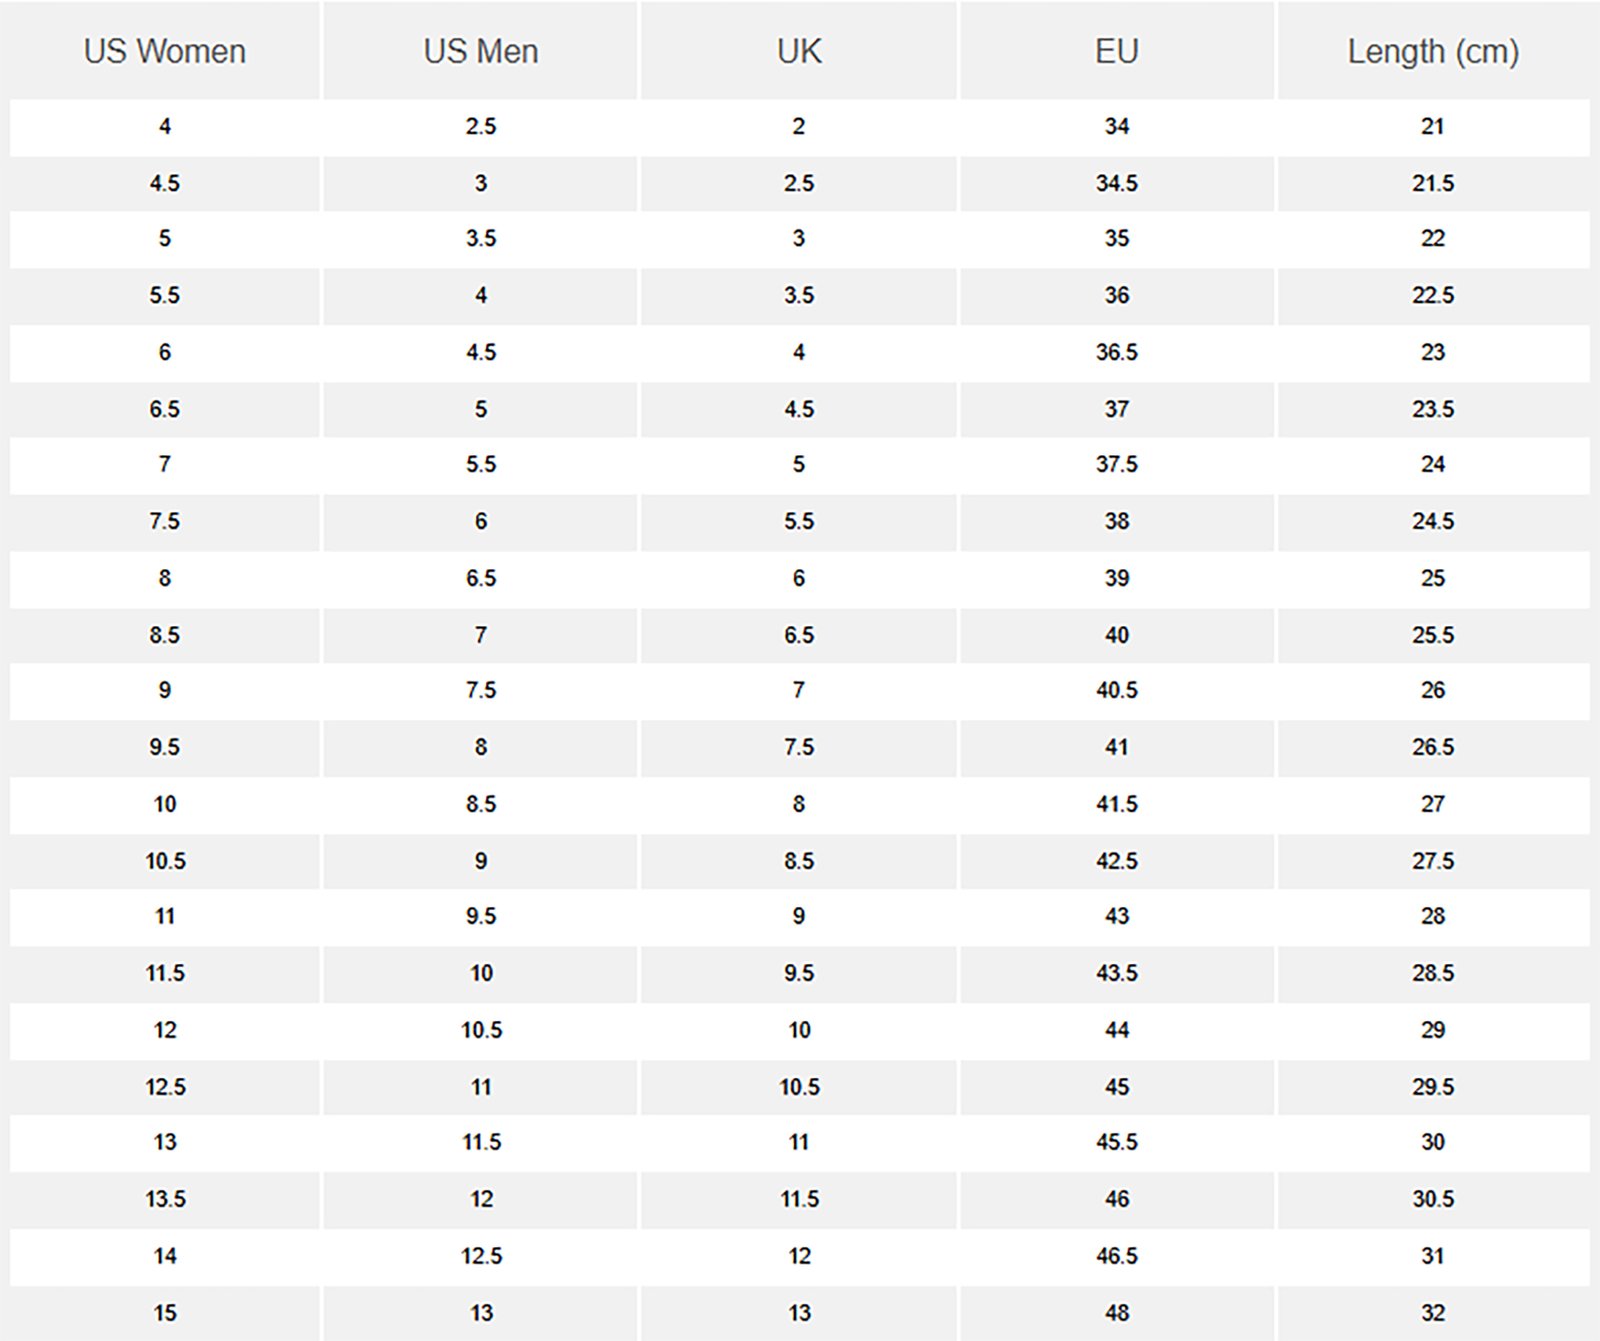Click the 23.5 cm length cell
Image resolution: width=1600 pixels, height=1341 pixels.
click(x=1433, y=409)
